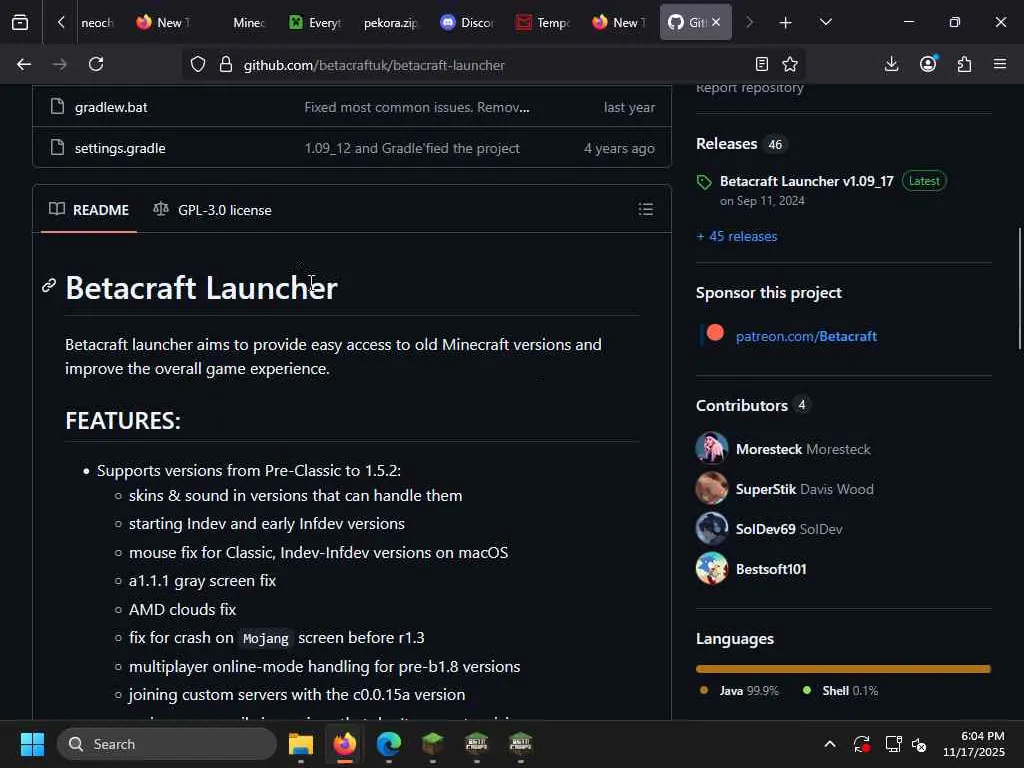Open the clock showing 6:04 PM
Image resolution: width=1024 pixels, height=768 pixels.
click(974, 744)
